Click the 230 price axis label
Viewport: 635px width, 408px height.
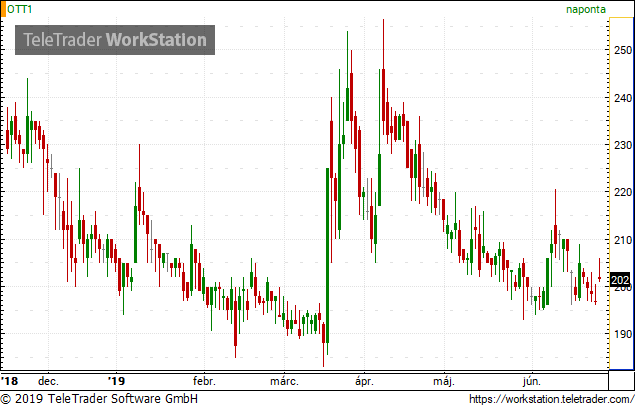623,145
